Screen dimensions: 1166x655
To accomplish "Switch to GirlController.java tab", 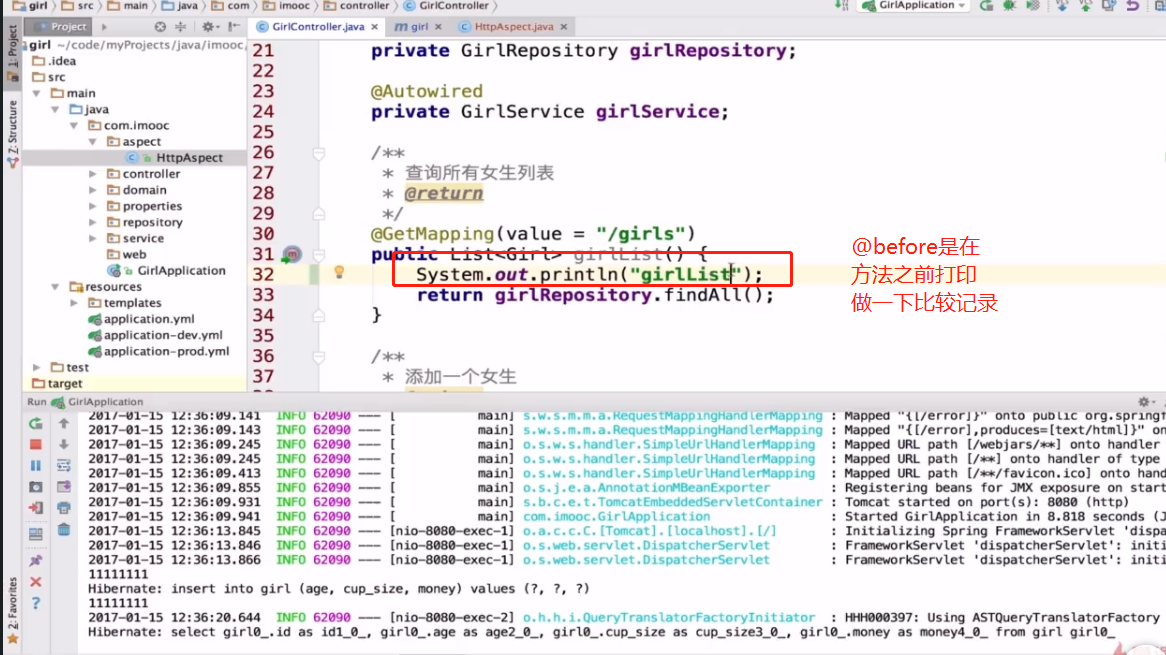I will pos(318,27).
